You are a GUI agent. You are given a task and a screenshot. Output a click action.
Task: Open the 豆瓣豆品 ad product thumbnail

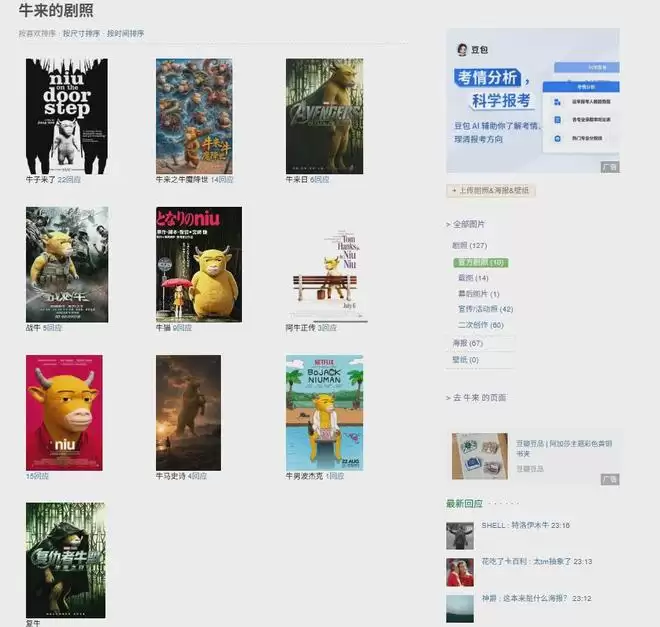[x=480, y=456]
